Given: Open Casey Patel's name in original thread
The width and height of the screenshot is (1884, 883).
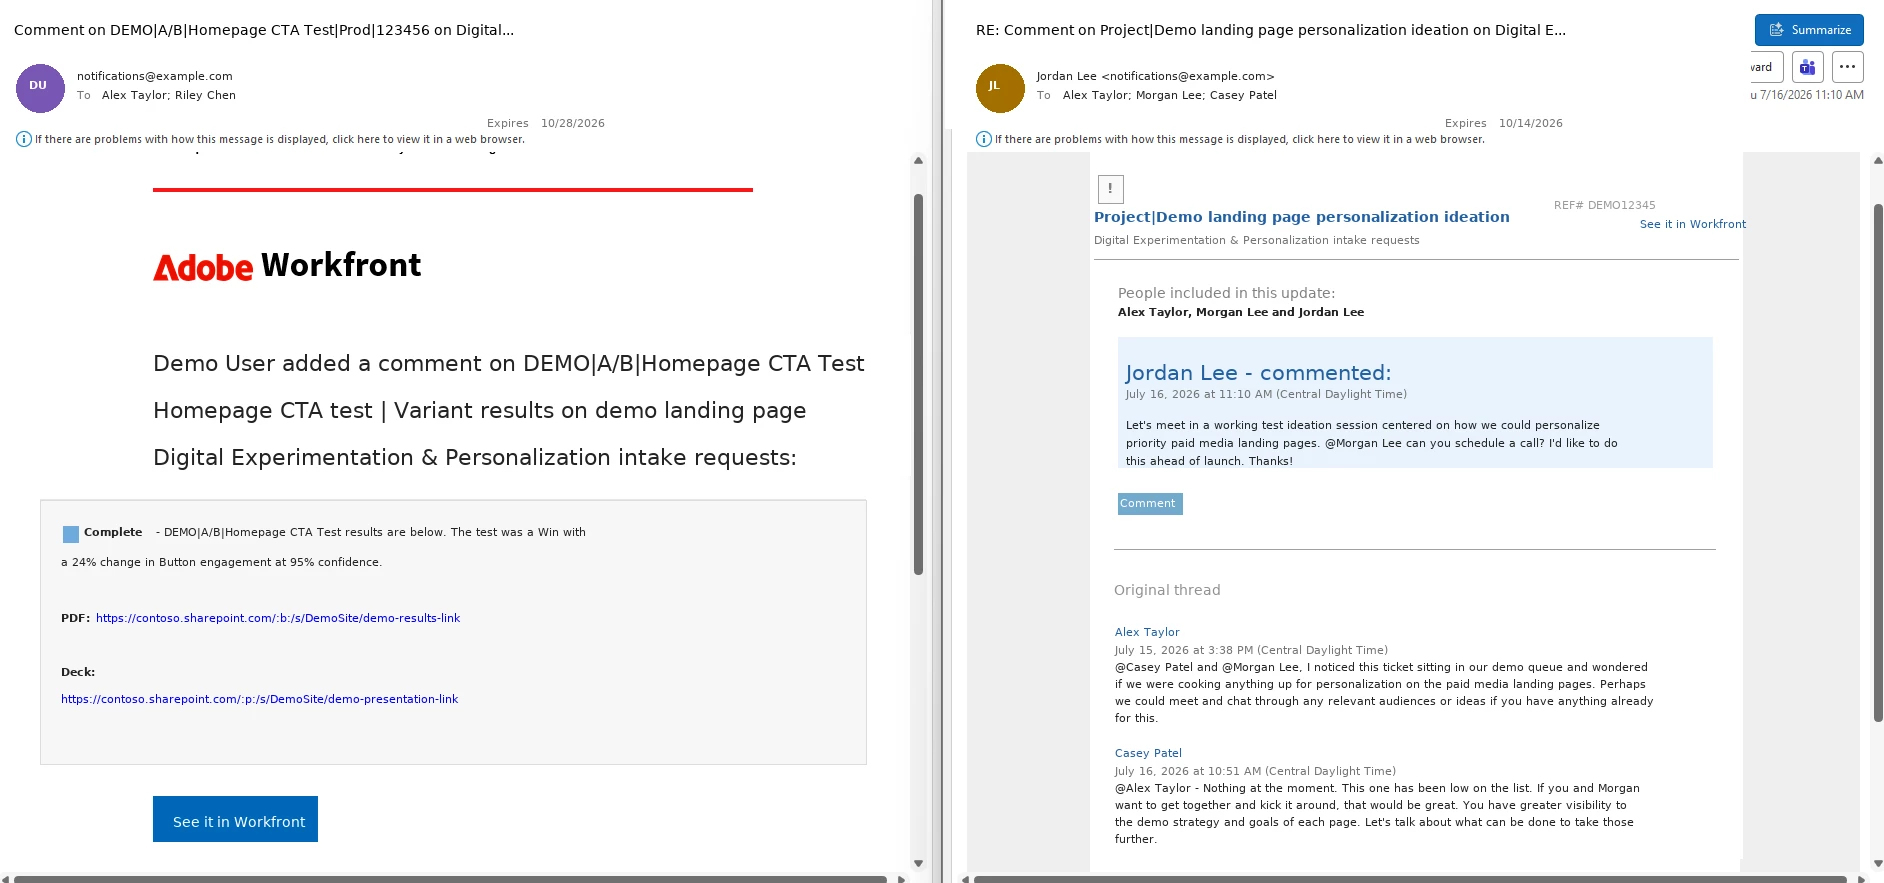Looking at the screenshot, I should click(1148, 753).
